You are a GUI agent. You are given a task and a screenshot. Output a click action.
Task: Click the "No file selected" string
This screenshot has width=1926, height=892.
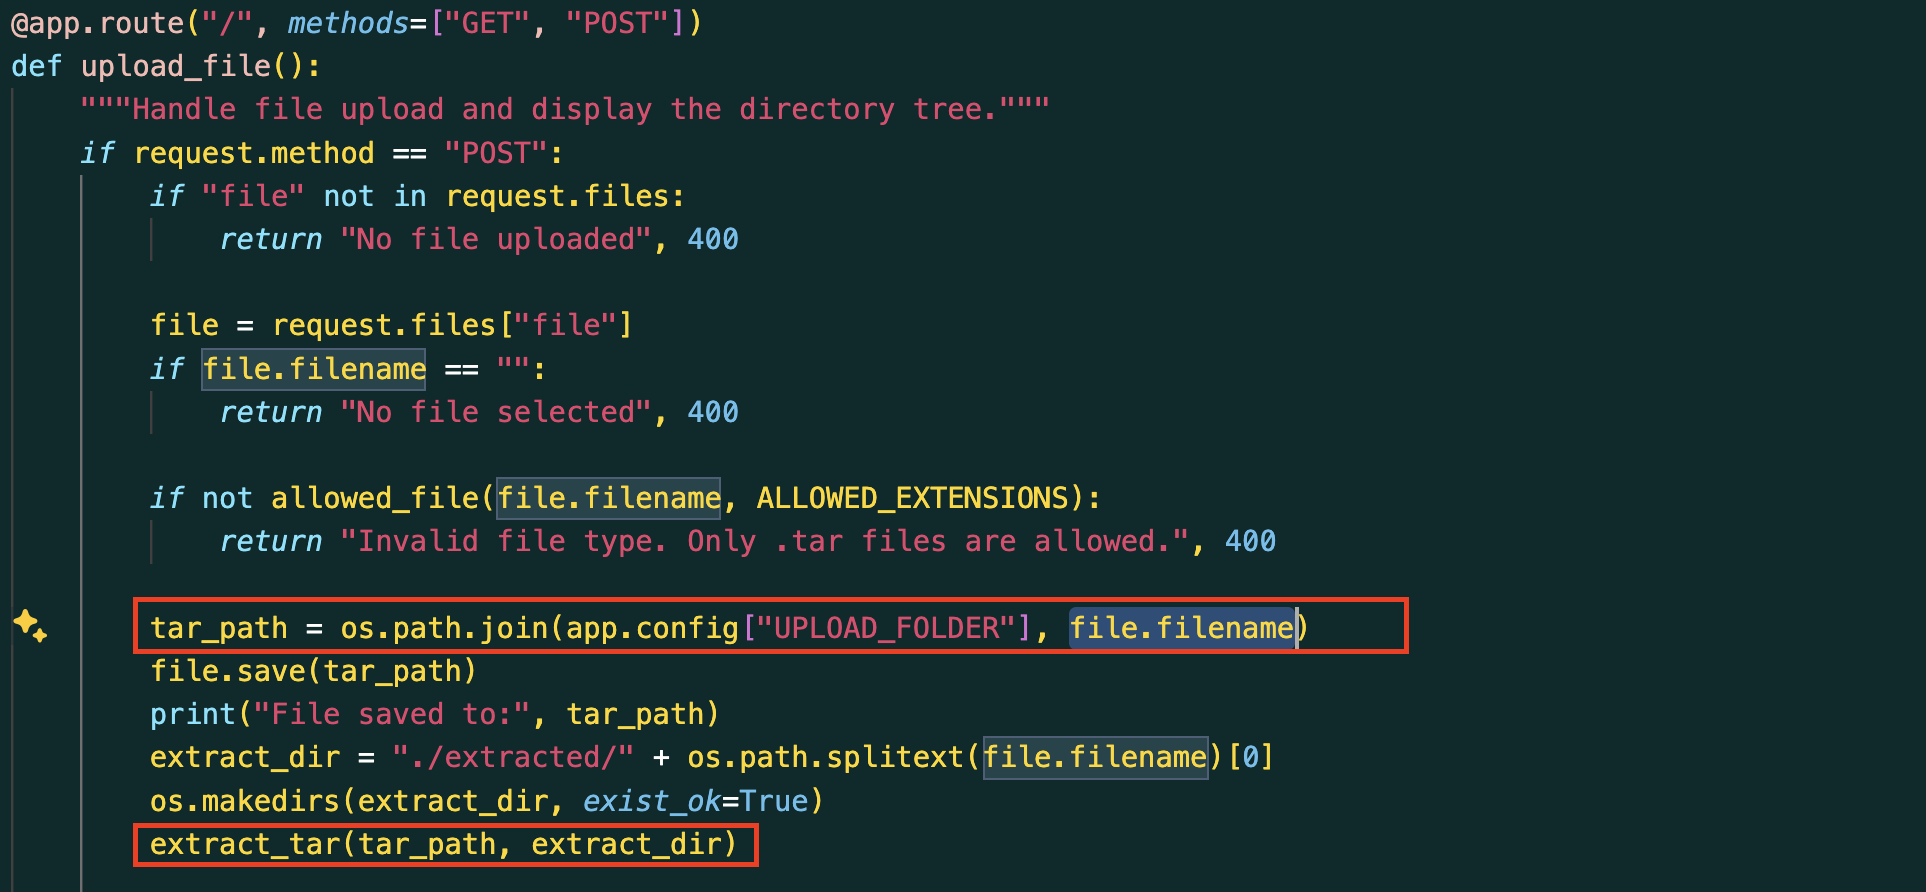496,412
